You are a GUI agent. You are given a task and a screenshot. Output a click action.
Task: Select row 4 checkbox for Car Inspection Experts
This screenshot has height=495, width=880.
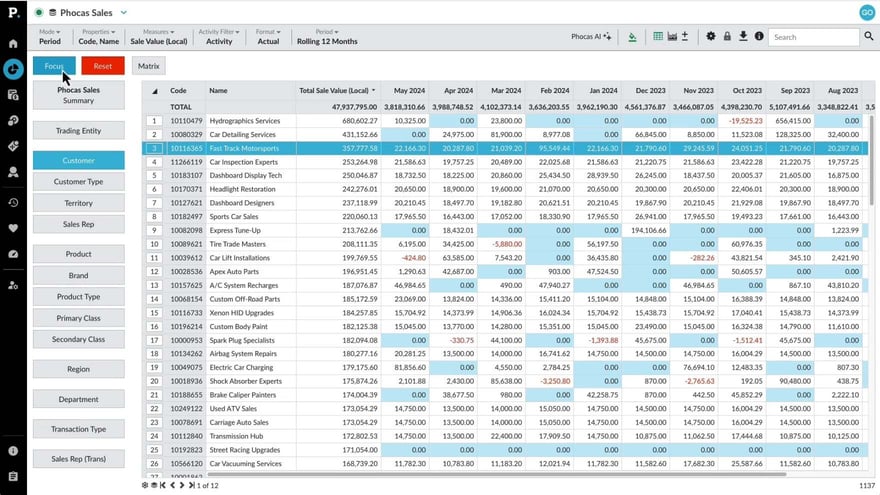tap(154, 162)
